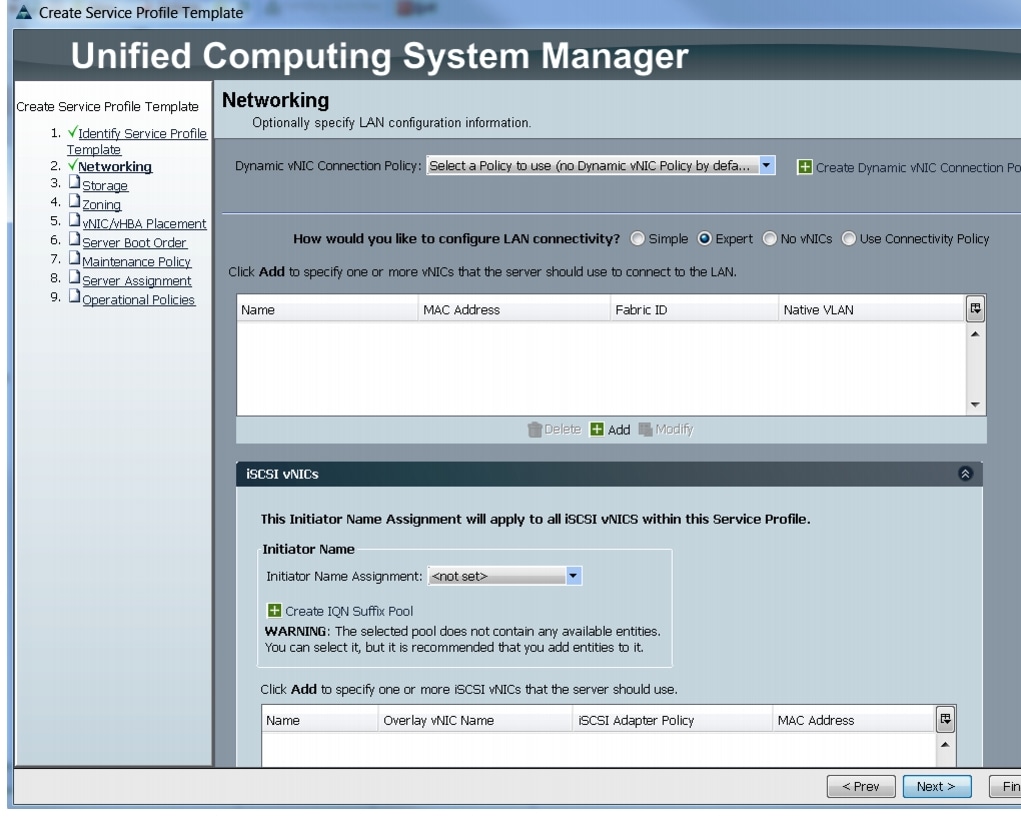This screenshot has height=817, width=1021.
Task: Sort vNIC table by the Name column
Action: tap(327, 309)
